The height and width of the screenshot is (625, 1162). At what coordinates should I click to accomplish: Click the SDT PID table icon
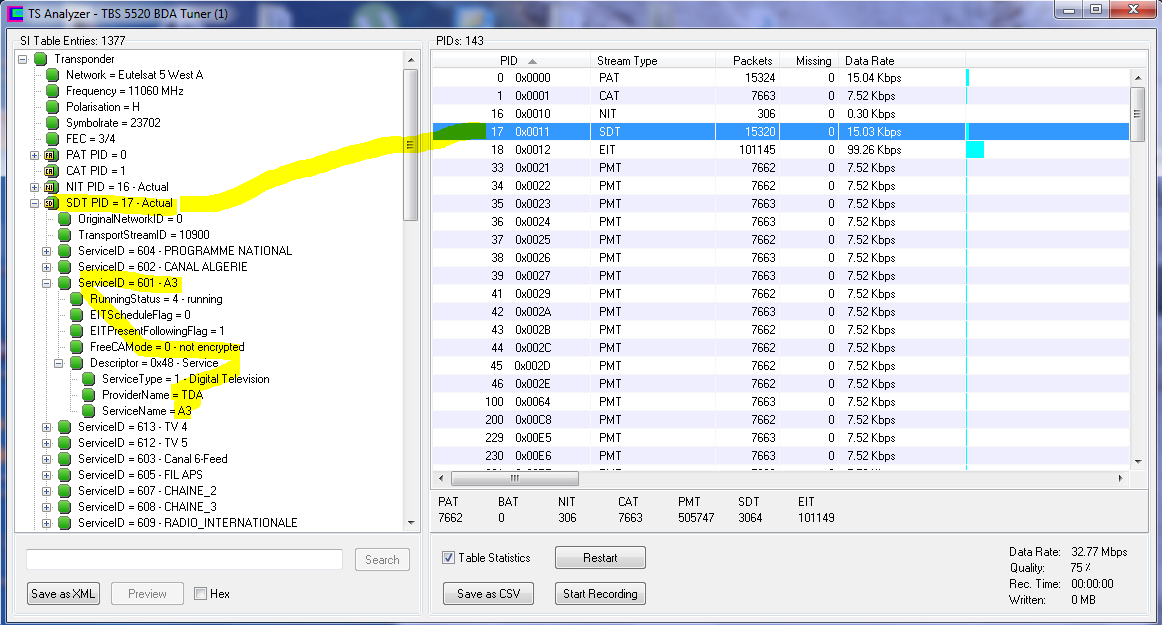pos(51,203)
